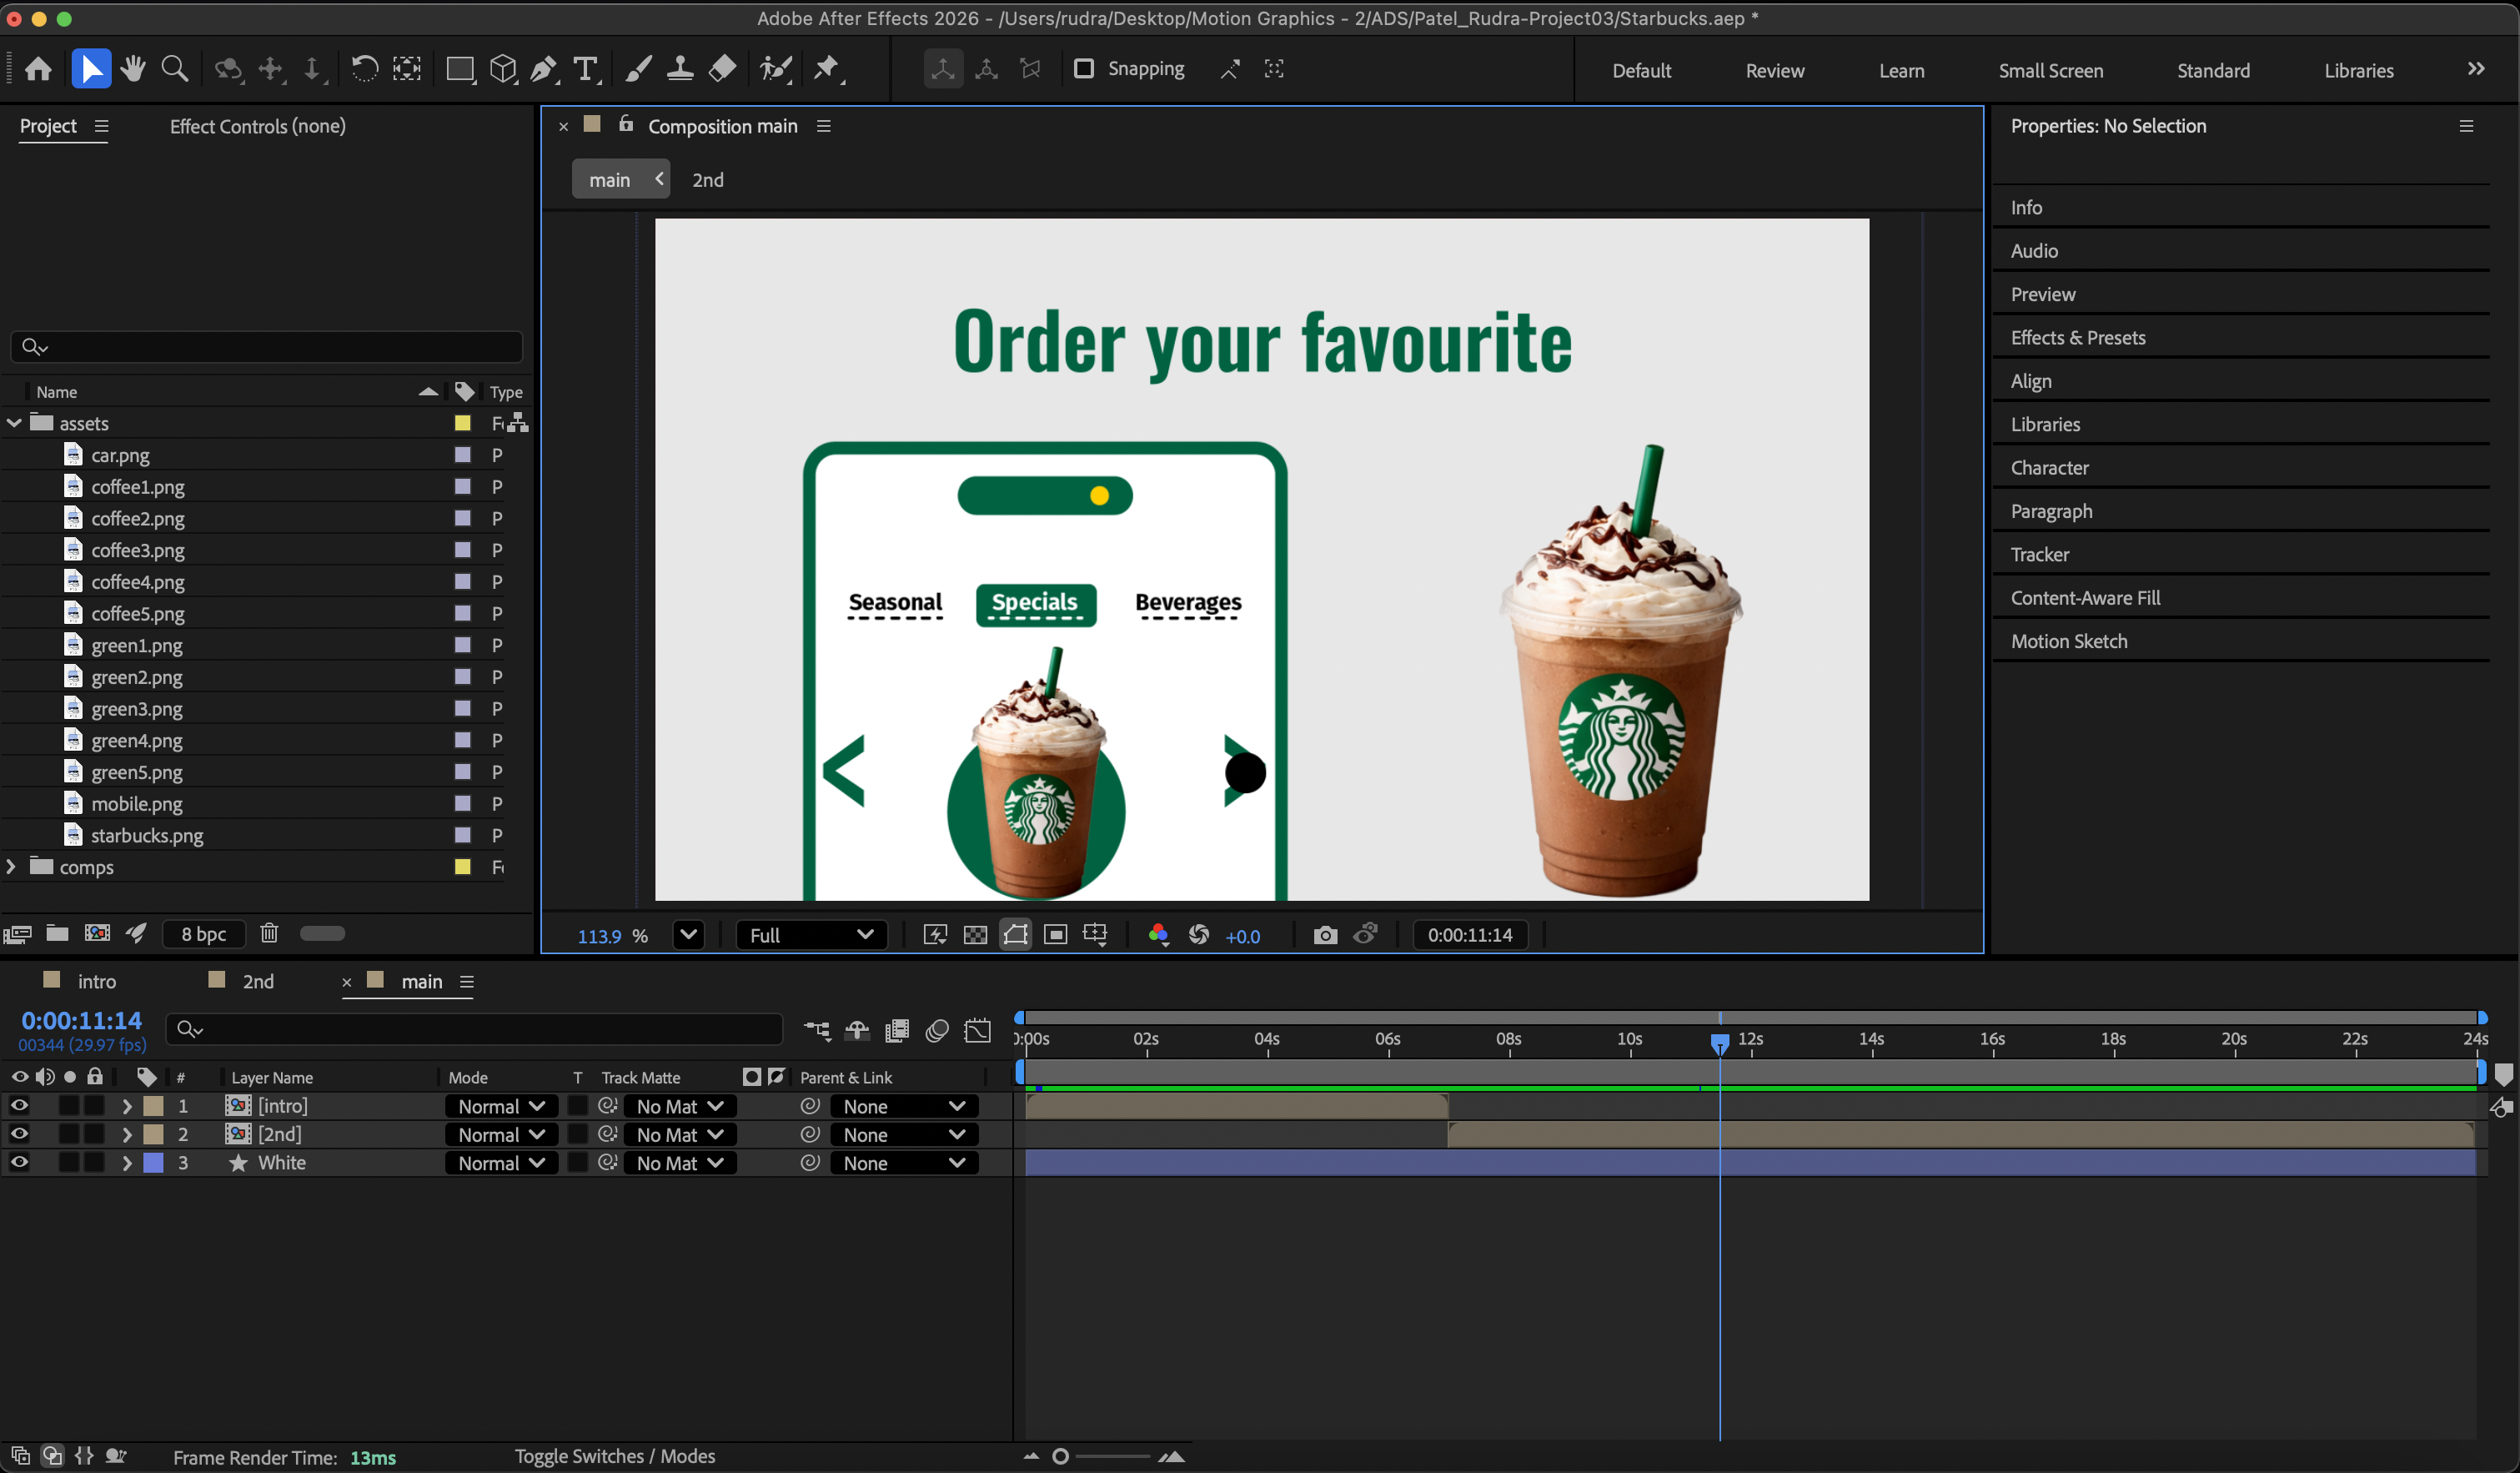The height and width of the screenshot is (1473, 2520).
Task: Hide the White layer with its eye icon
Action: tap(19, 1162)
